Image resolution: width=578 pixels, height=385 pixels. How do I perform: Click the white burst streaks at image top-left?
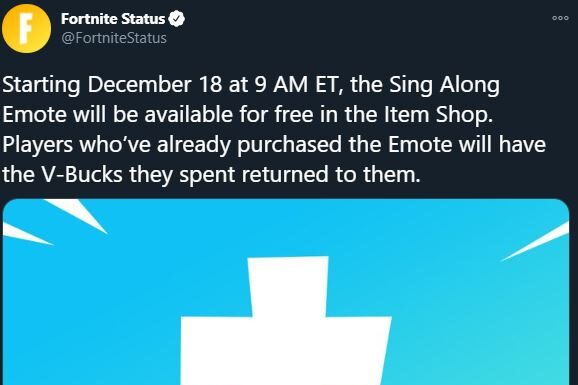coord(55,221)
